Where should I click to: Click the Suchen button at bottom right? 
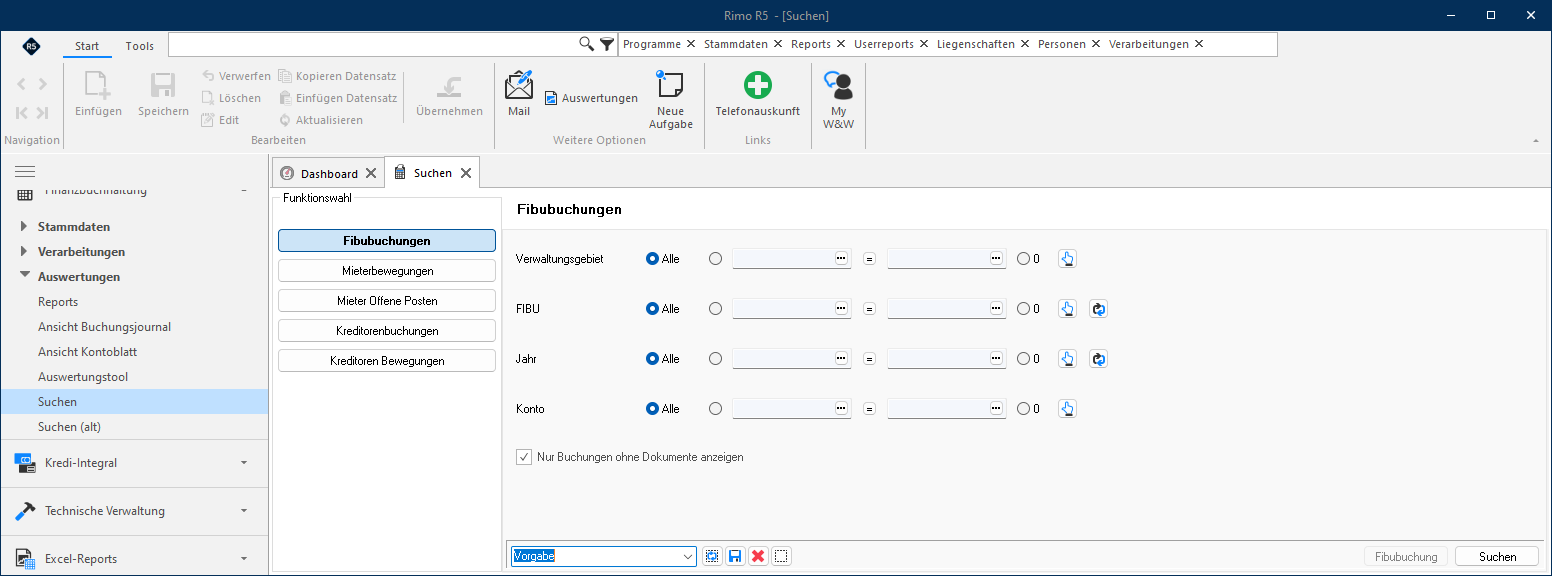coord(1497,557)
